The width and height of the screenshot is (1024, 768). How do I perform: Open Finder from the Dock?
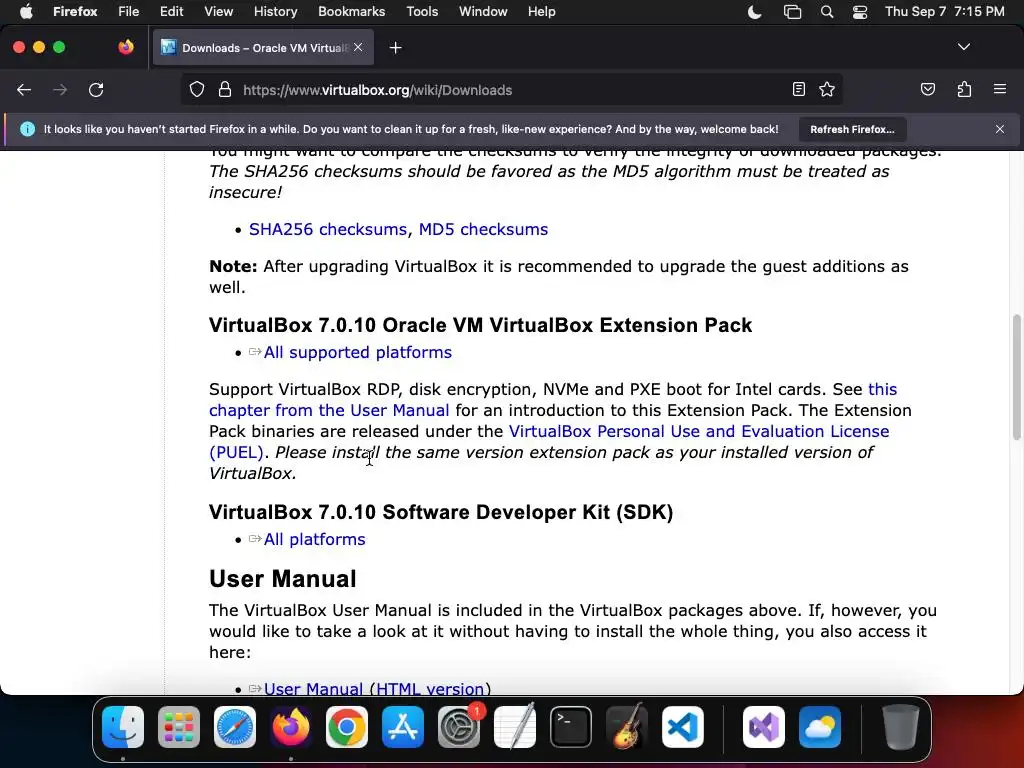click(123, 727)
